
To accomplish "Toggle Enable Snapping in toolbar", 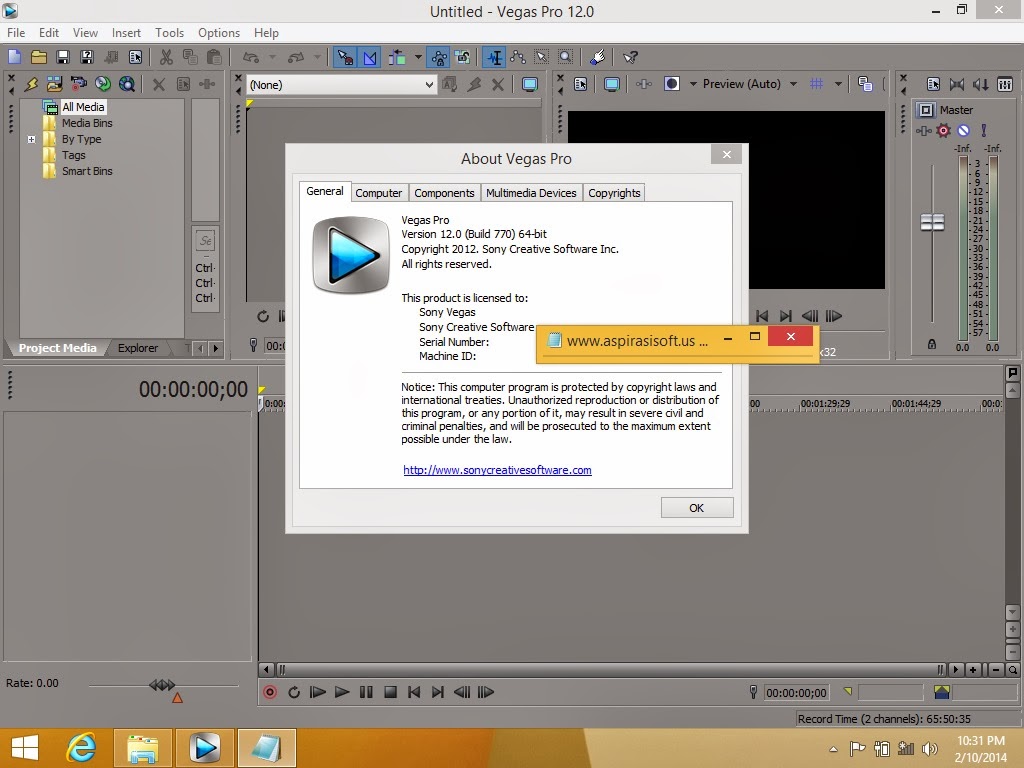I will tap(345, 57).
